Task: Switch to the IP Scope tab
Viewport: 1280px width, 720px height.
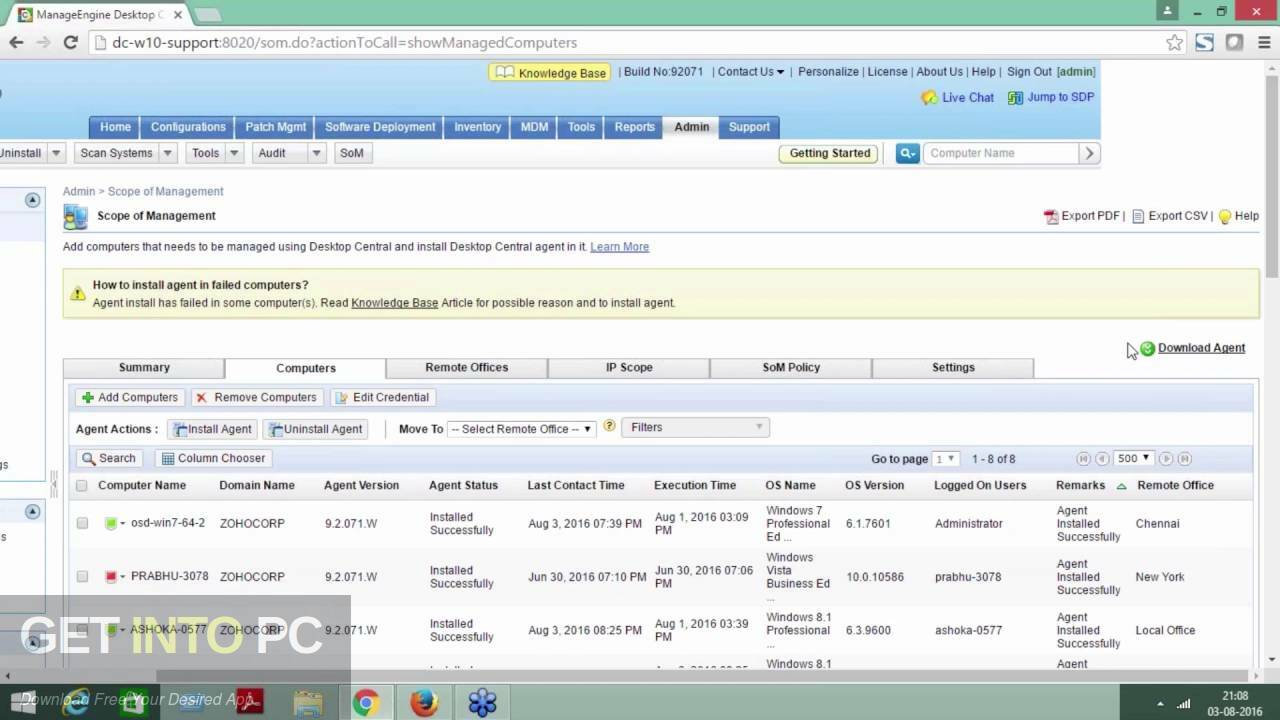Action: (x=629, y=368)
